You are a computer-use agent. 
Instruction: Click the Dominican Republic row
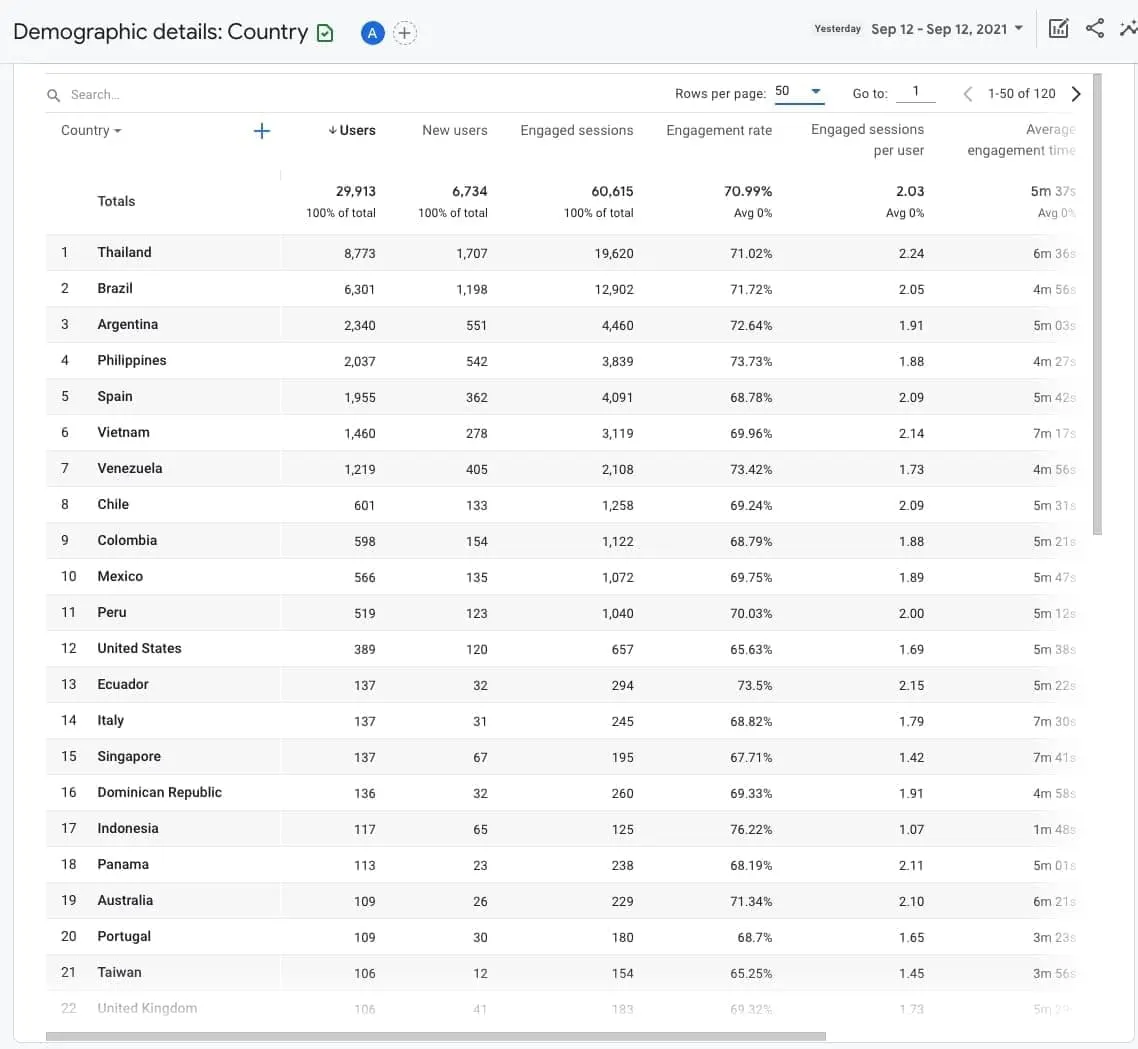click(x=561, y=793)
